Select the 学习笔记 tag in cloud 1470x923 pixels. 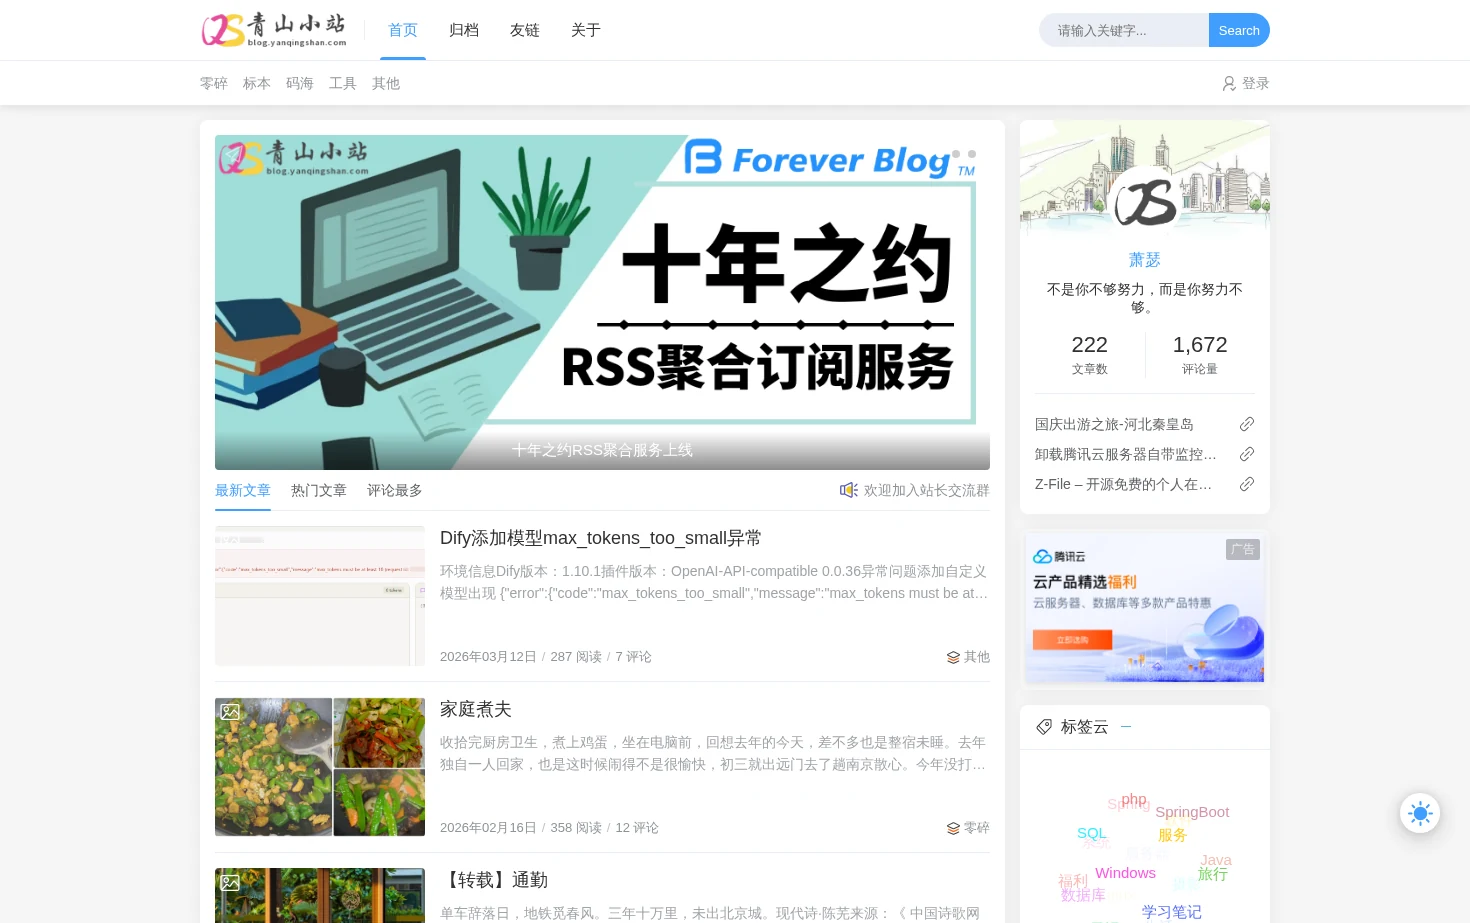[x=1172, y=912]
